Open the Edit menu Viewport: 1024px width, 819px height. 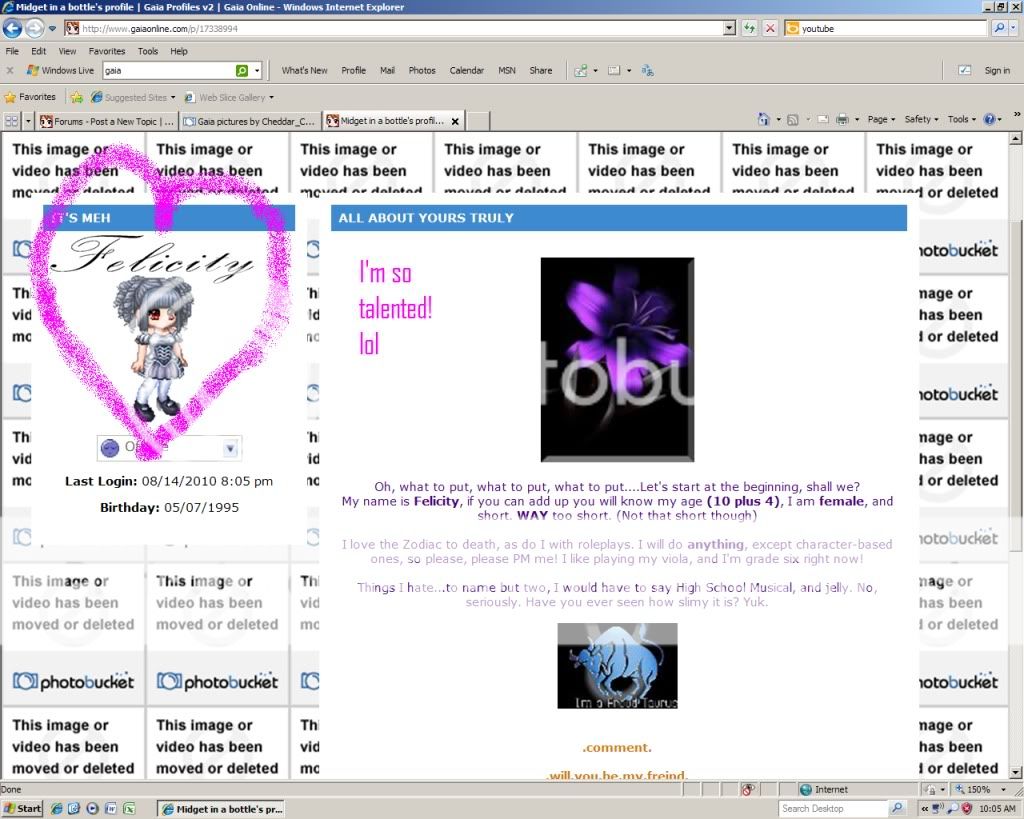coord(39,51)
